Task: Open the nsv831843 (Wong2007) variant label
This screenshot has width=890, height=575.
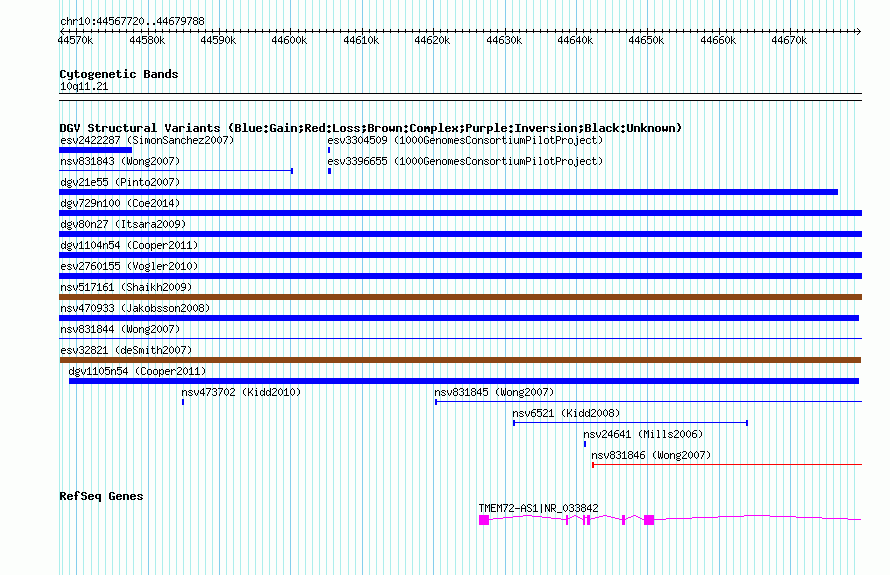Action: (120, 161)
